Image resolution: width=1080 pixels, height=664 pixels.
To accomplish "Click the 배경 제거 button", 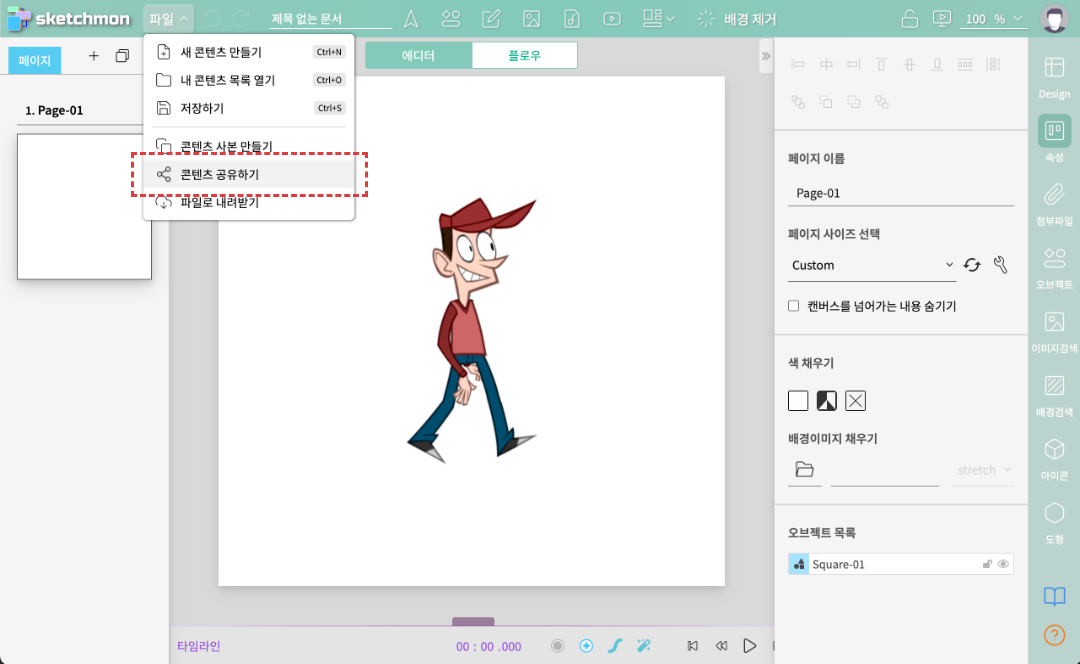I will (x=736, y=19).
